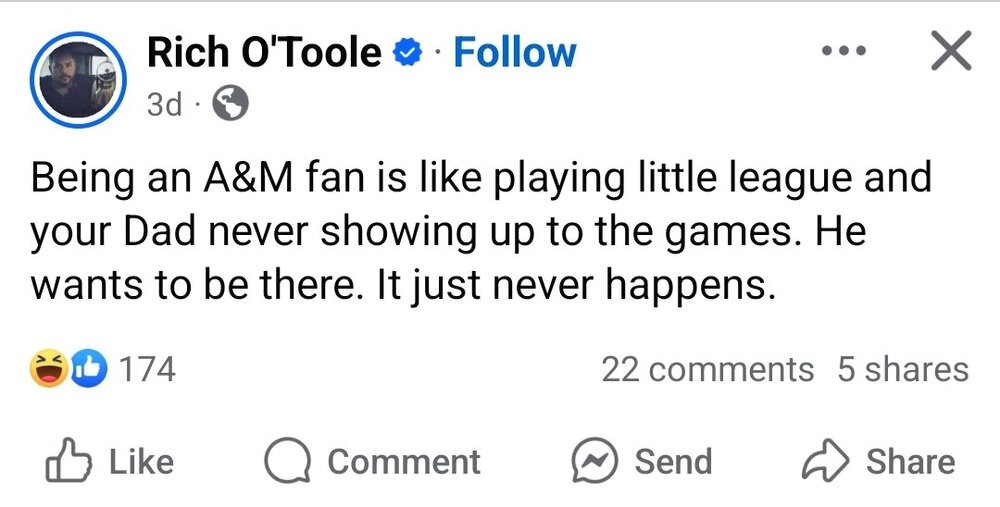Close the post with the X
The height and width of the screenshot is (507, 1000).
click(950, 51)
